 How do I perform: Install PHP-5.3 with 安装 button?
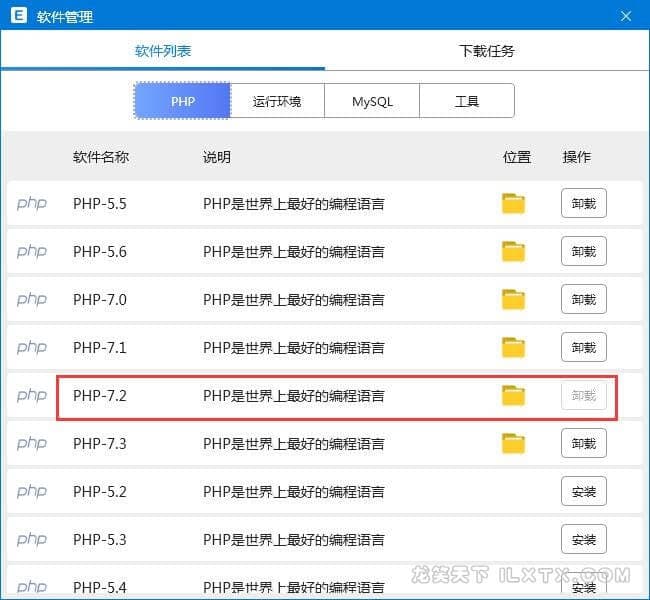[x=584, y=539]
